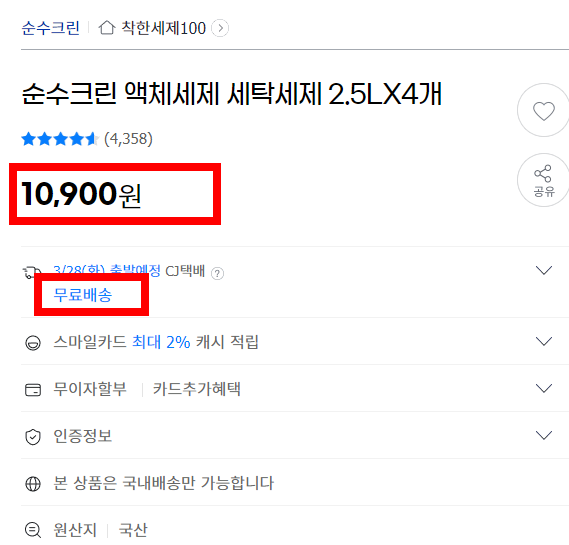This screenshot has width=569, height=545.
Task: Expand the 인증정보 section chevron
Action: [x=544, y=435]
